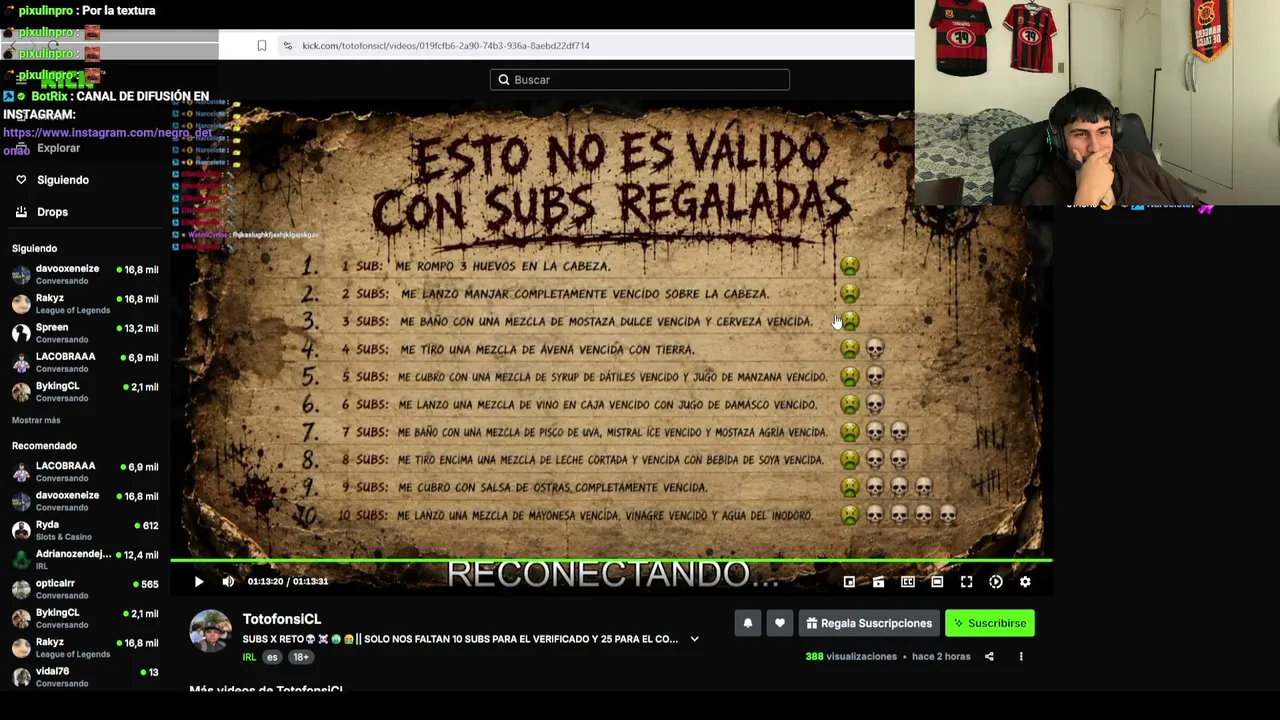Toggle closed captions (CC) in the player
The height and width of the screenshot is (720, 1280).
[x=908, y=581]
